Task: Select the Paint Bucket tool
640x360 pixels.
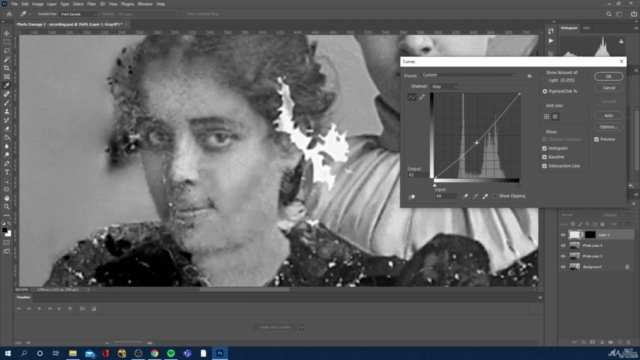Action: pyautogui.click(x=7, y=137)
